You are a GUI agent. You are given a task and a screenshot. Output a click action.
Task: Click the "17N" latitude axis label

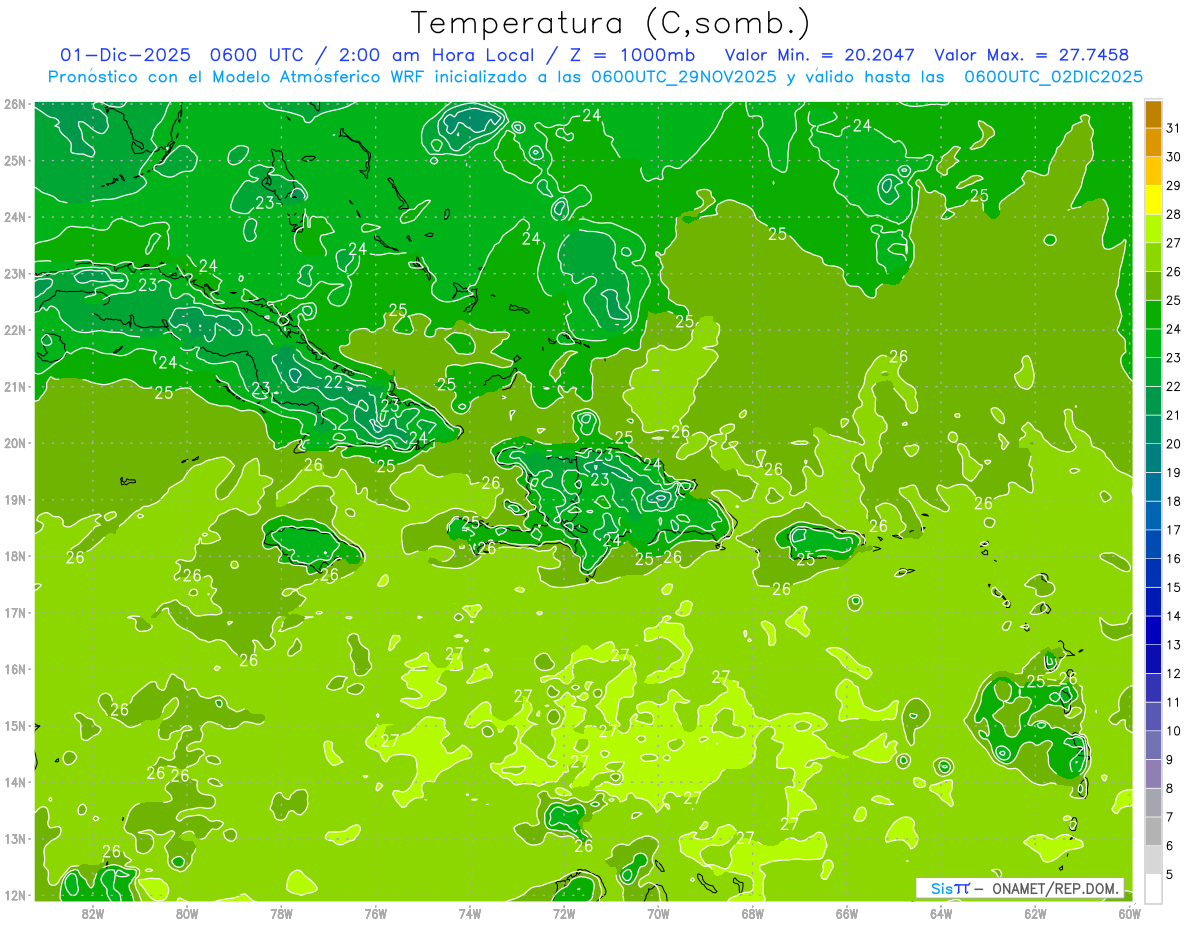click(15, 613)
